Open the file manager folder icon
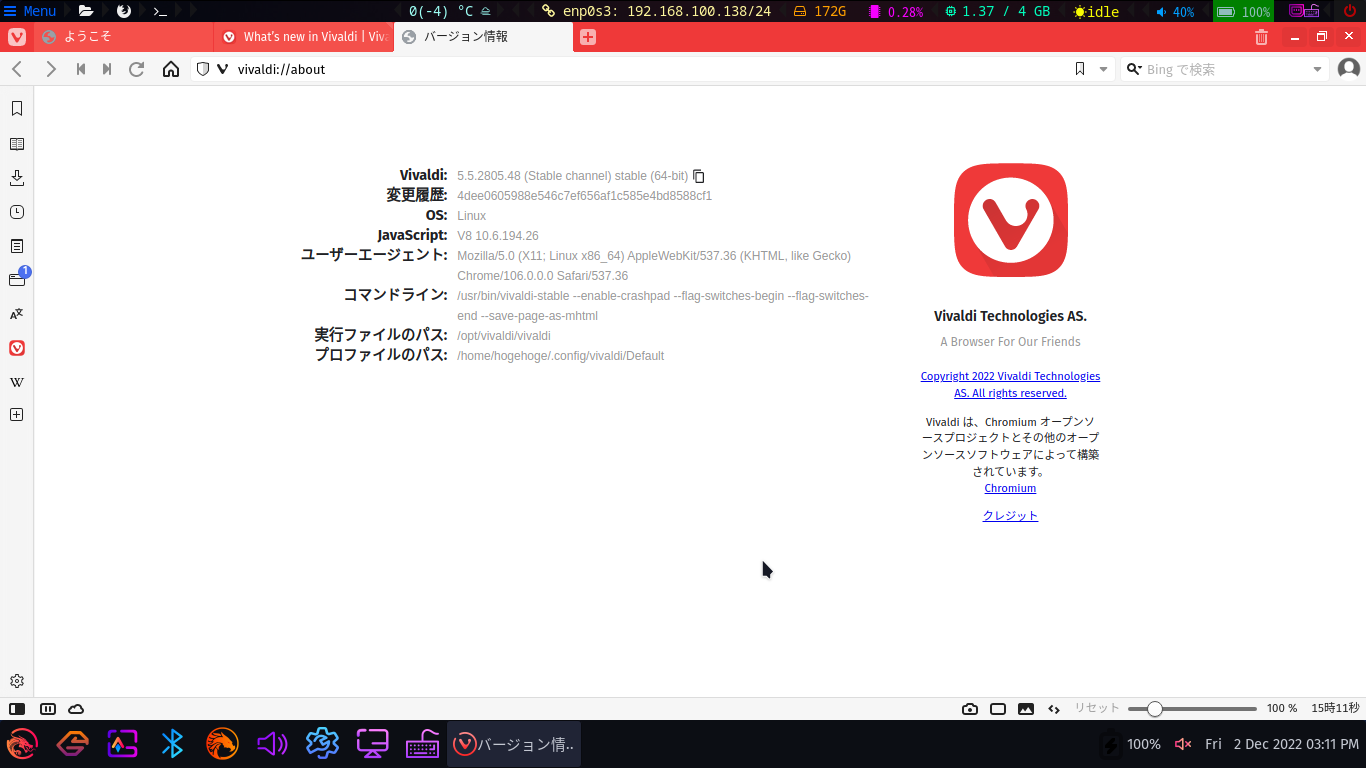The width and height of the screenshot is (1366, 768). (86, 11)
